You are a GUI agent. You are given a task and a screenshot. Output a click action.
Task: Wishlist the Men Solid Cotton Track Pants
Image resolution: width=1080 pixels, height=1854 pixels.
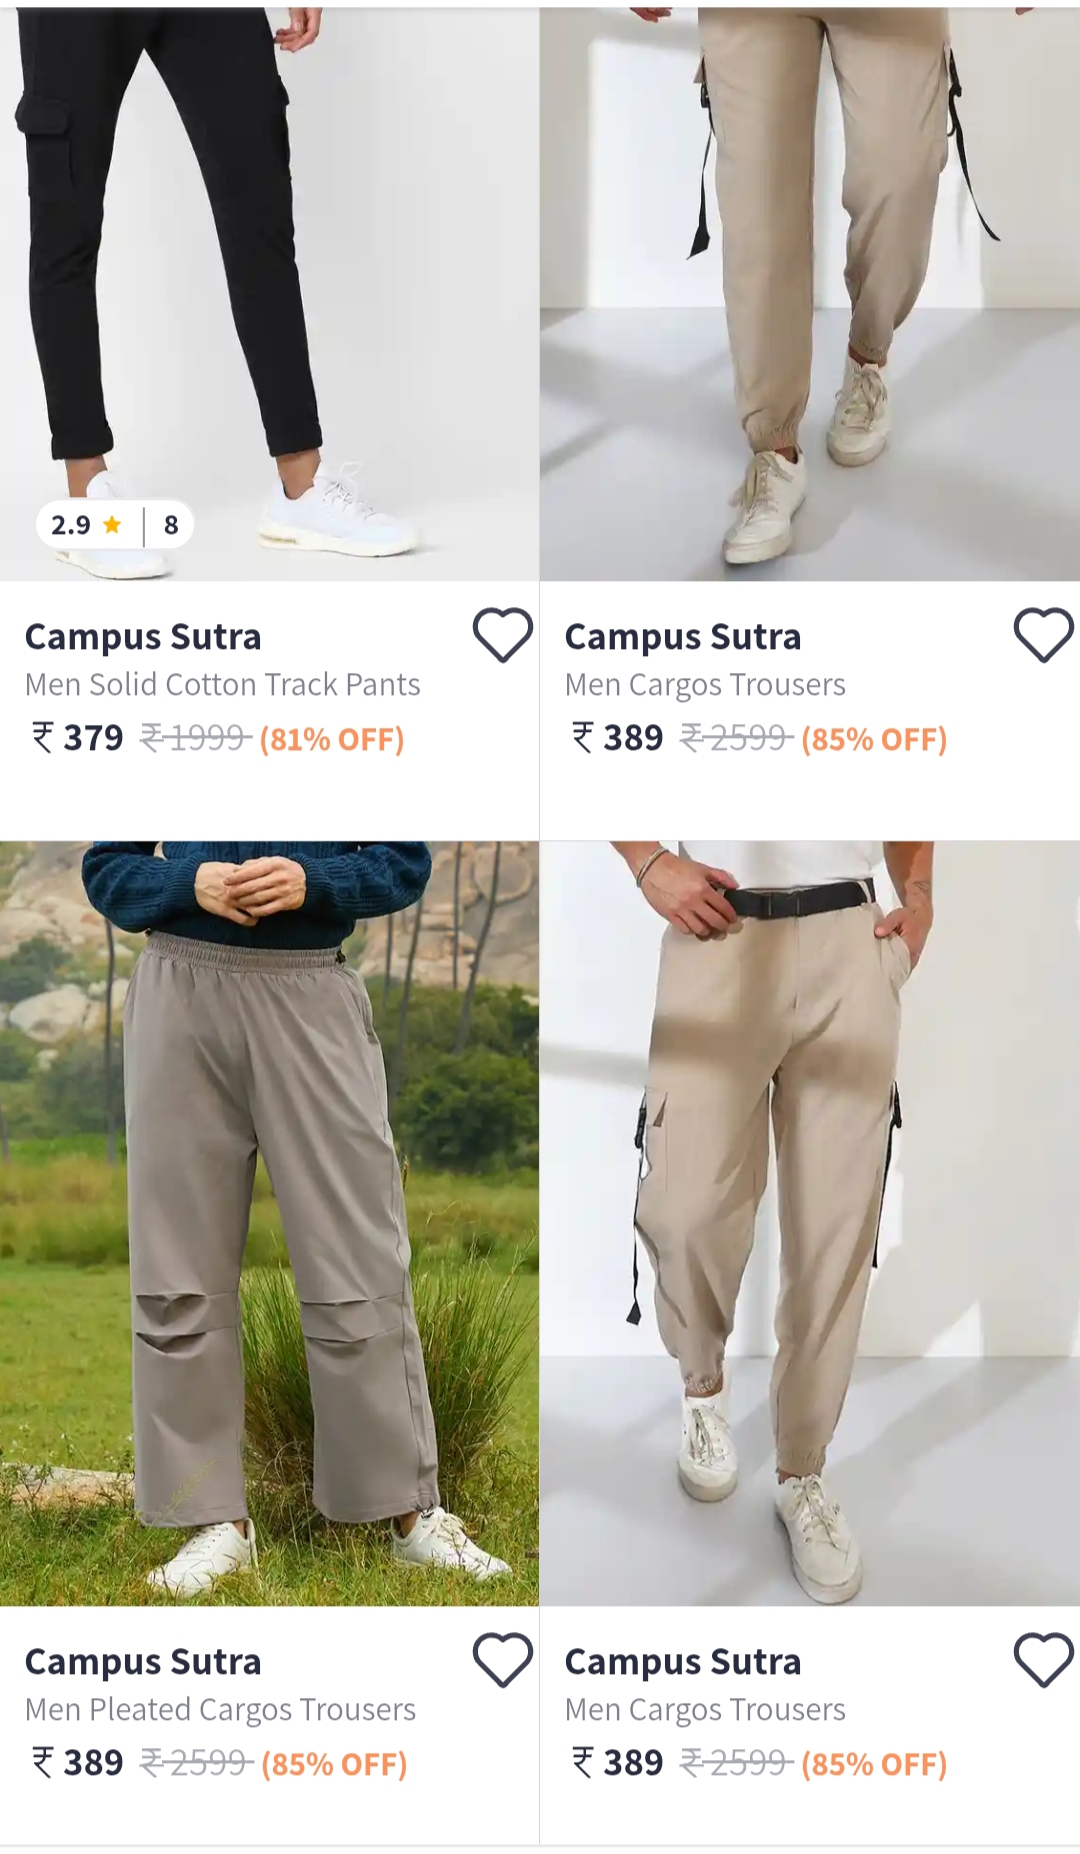(x=502, y=635)
